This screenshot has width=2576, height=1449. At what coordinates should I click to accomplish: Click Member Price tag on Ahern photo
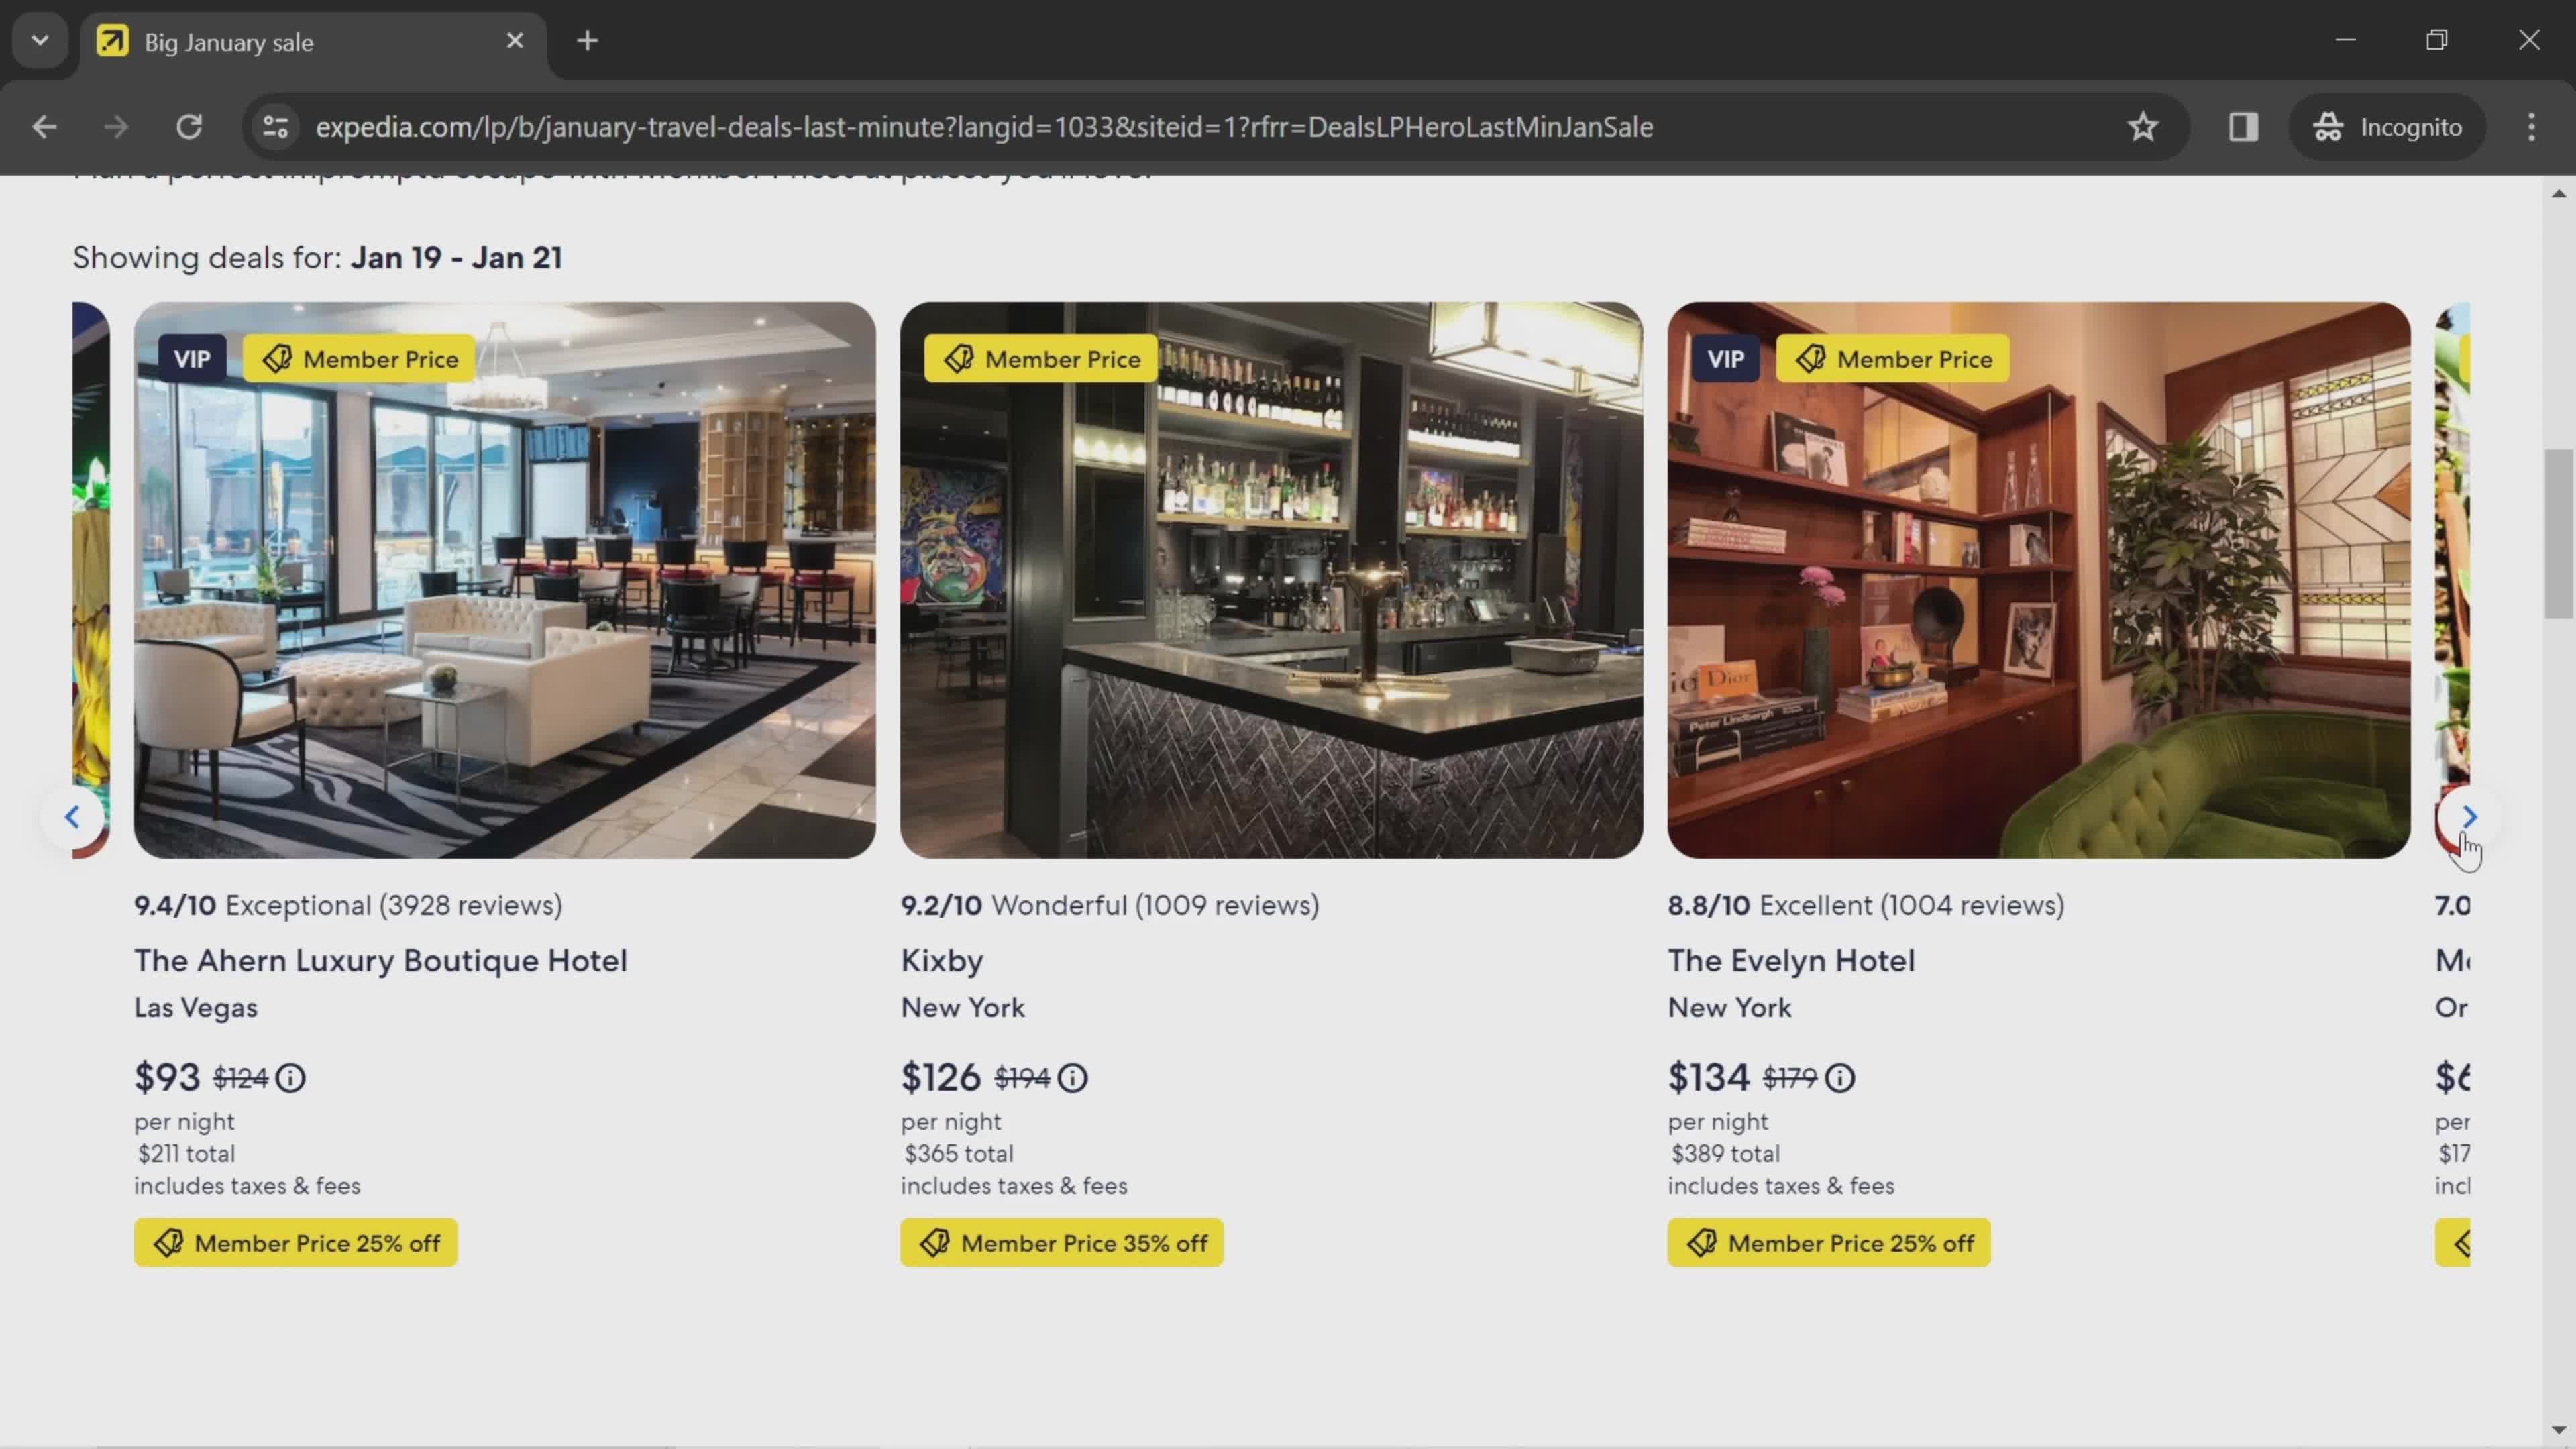coord(360,359)
